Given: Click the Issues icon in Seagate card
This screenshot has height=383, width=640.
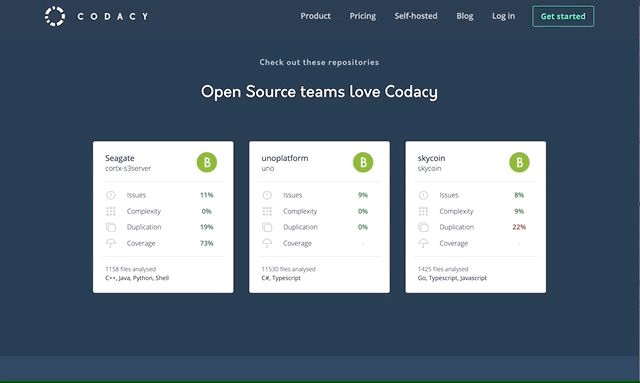Looking at the screenshot, I should (111, 195).
